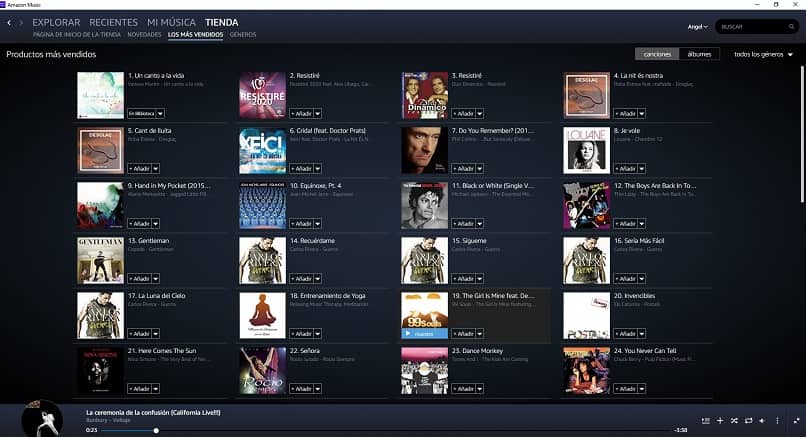Click the plus add-to-library icon in player bar
806x437 pixels.
coord(720,421)
